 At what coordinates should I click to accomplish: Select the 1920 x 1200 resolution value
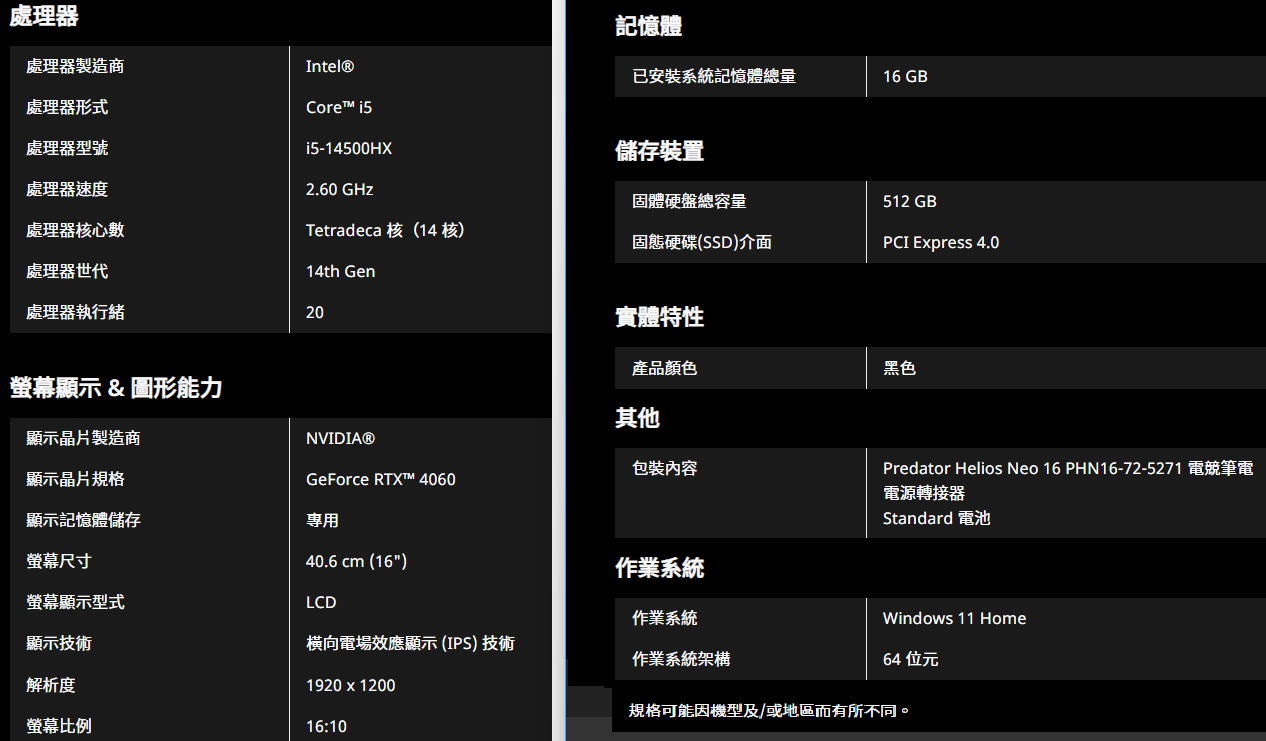(351, 685)
